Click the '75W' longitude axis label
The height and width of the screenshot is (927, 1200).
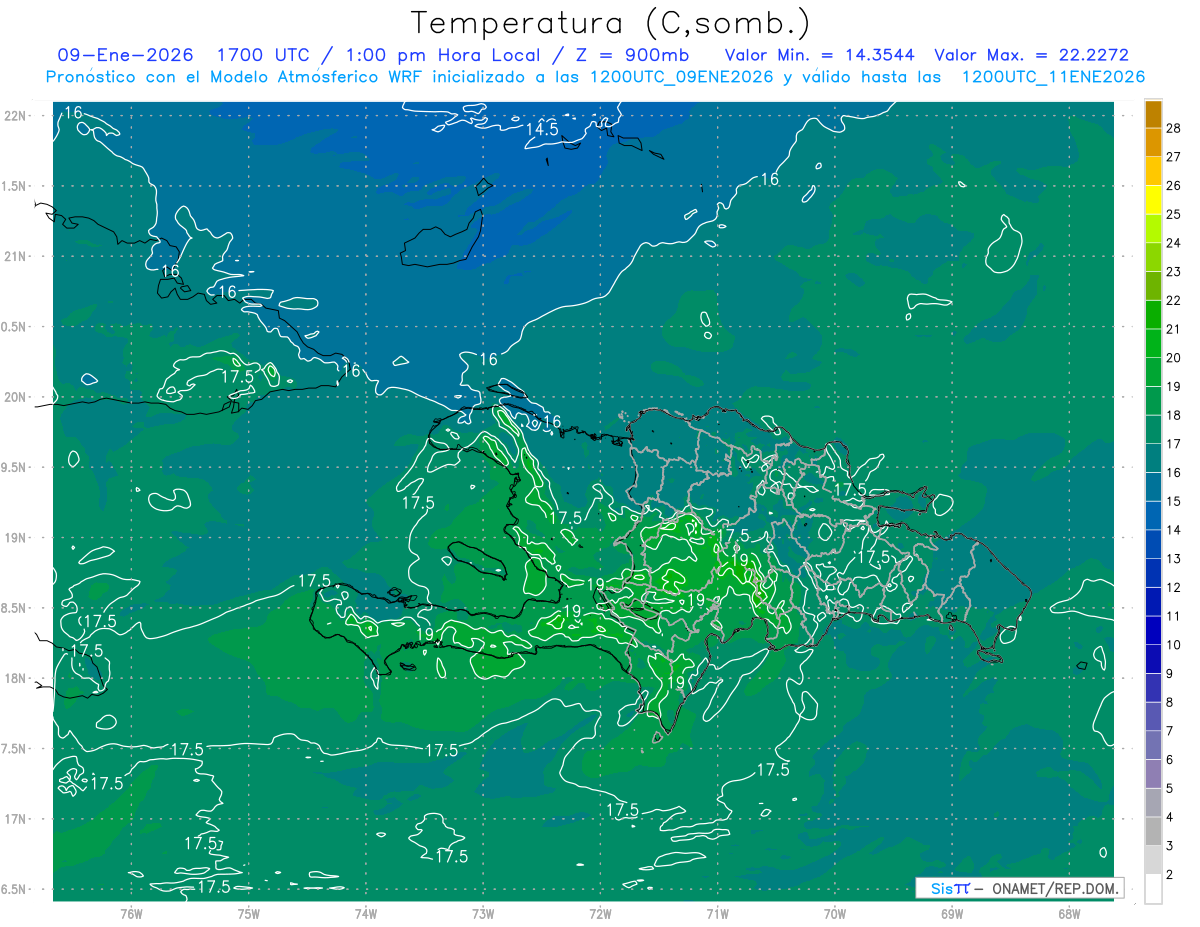tap(248, 914)
